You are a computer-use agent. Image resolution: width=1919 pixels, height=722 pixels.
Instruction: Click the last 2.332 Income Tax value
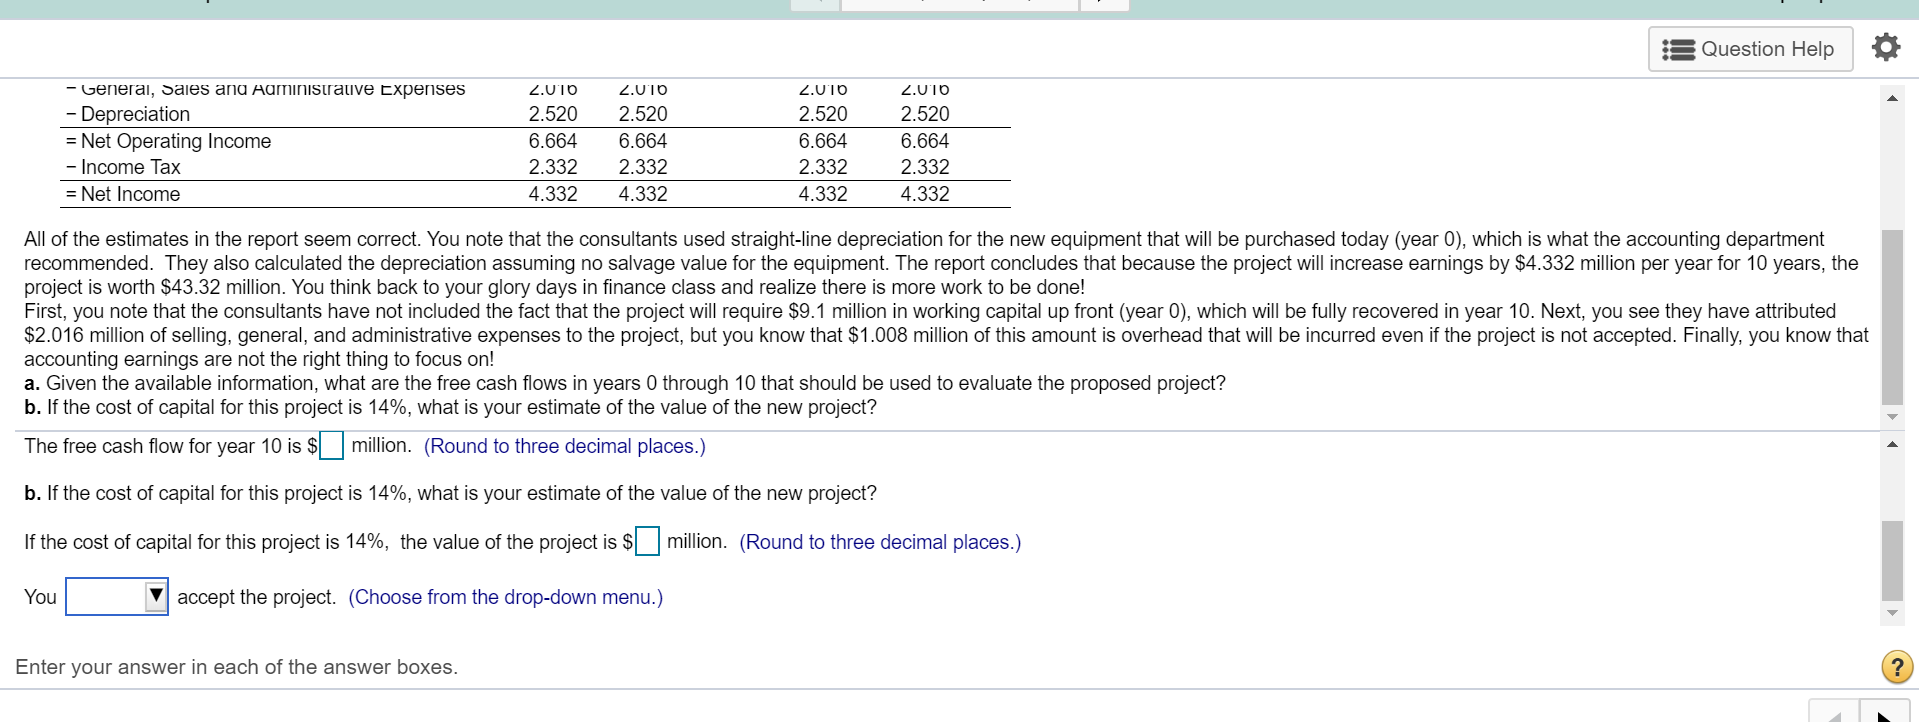click(925, 167)
